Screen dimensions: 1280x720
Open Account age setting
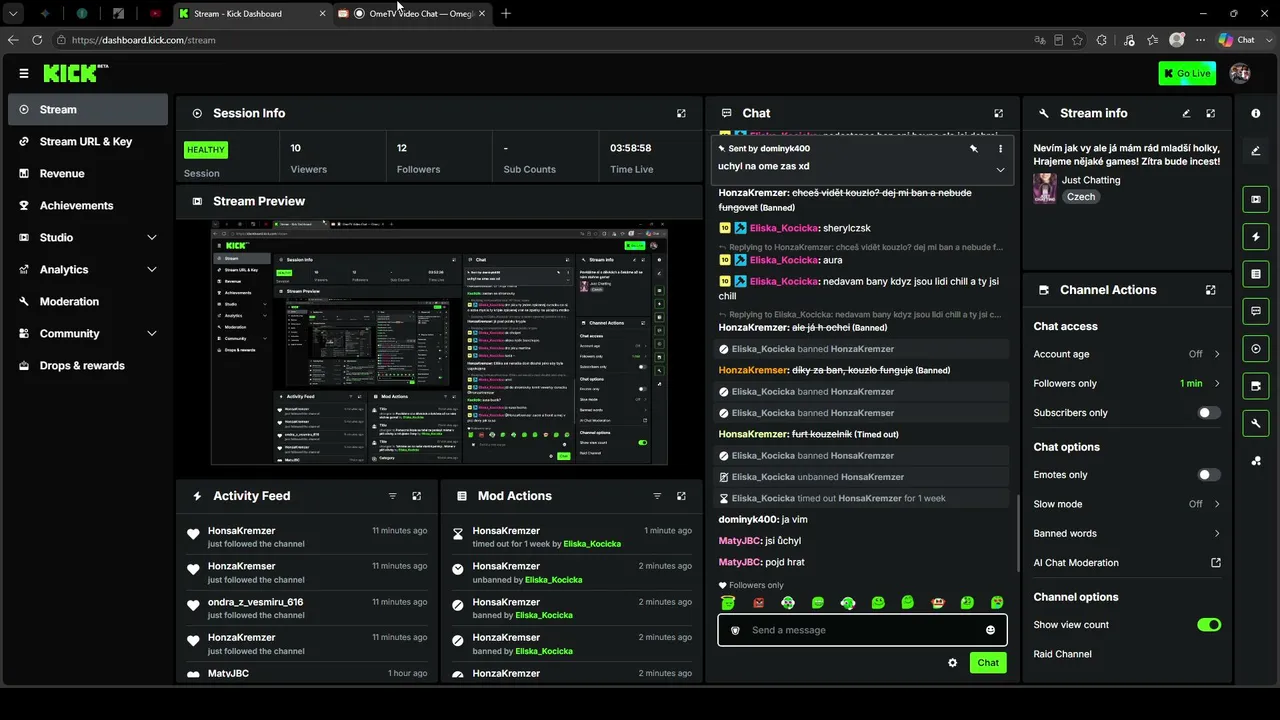click(x=1127, y=354)
